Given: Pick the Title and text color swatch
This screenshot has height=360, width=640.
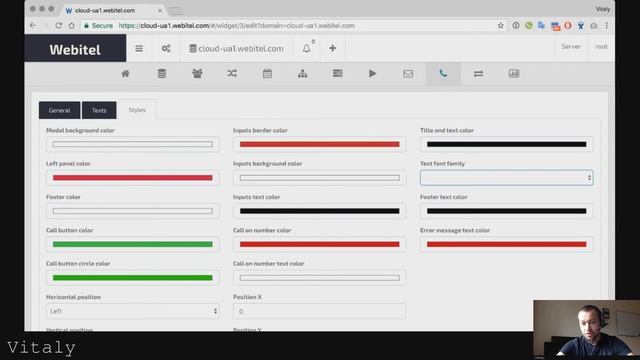Looking at the screenshot, I should point(507,144).
